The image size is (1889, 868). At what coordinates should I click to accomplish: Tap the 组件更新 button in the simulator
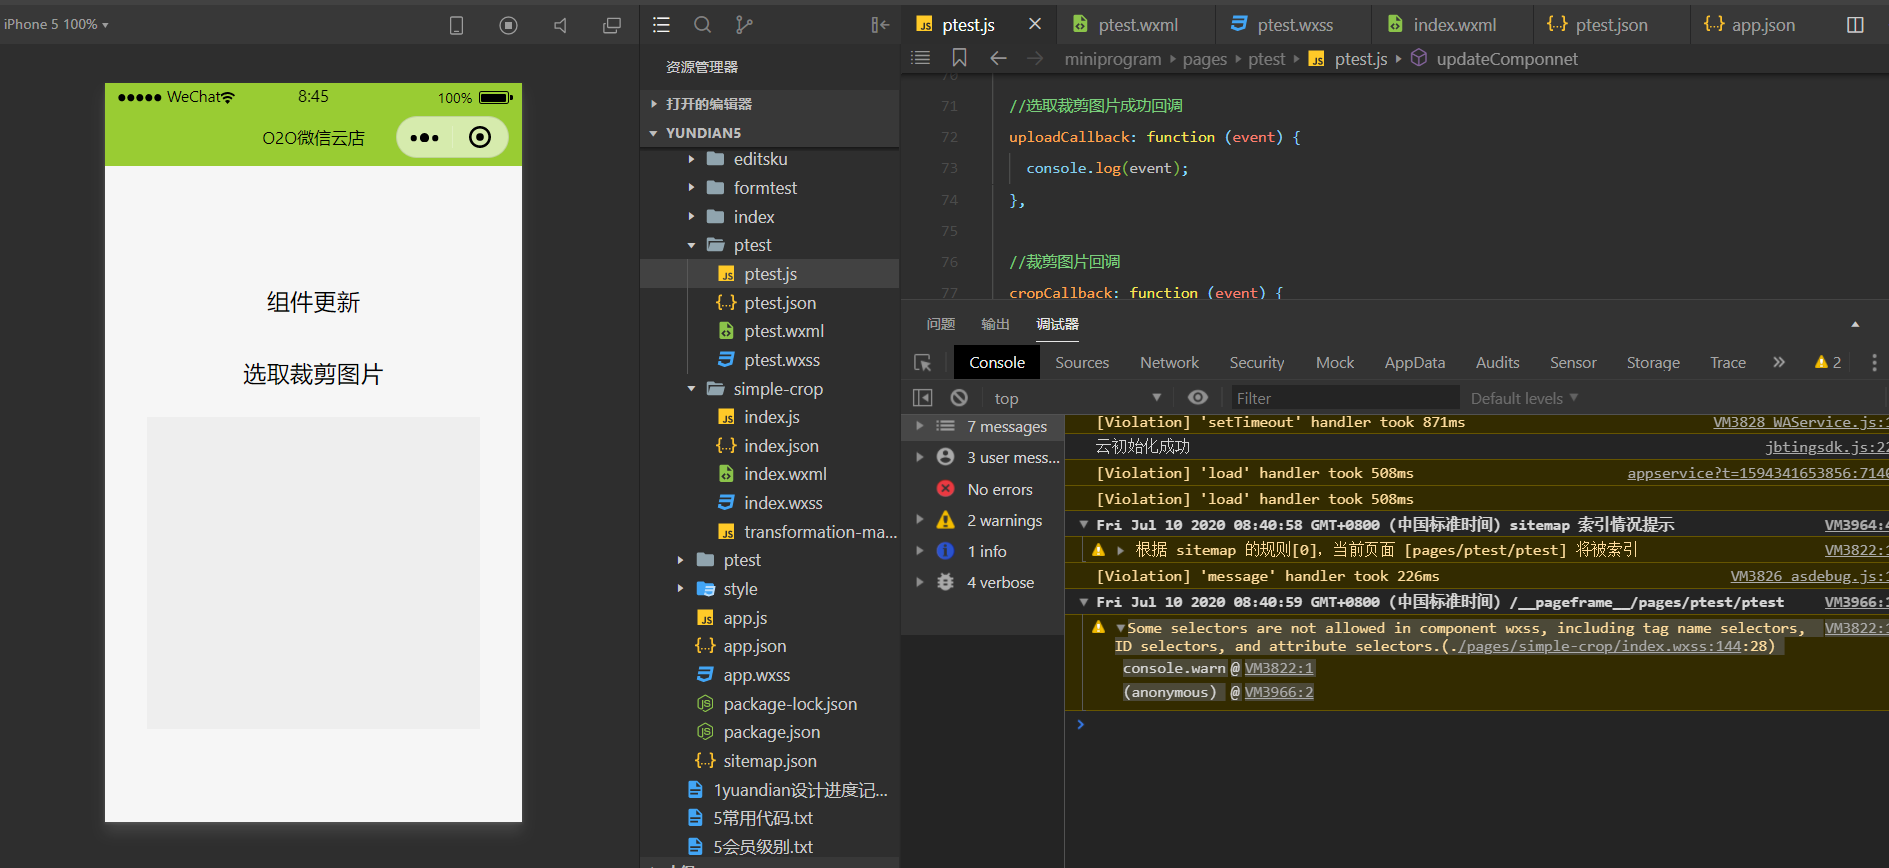coord(313,302)
